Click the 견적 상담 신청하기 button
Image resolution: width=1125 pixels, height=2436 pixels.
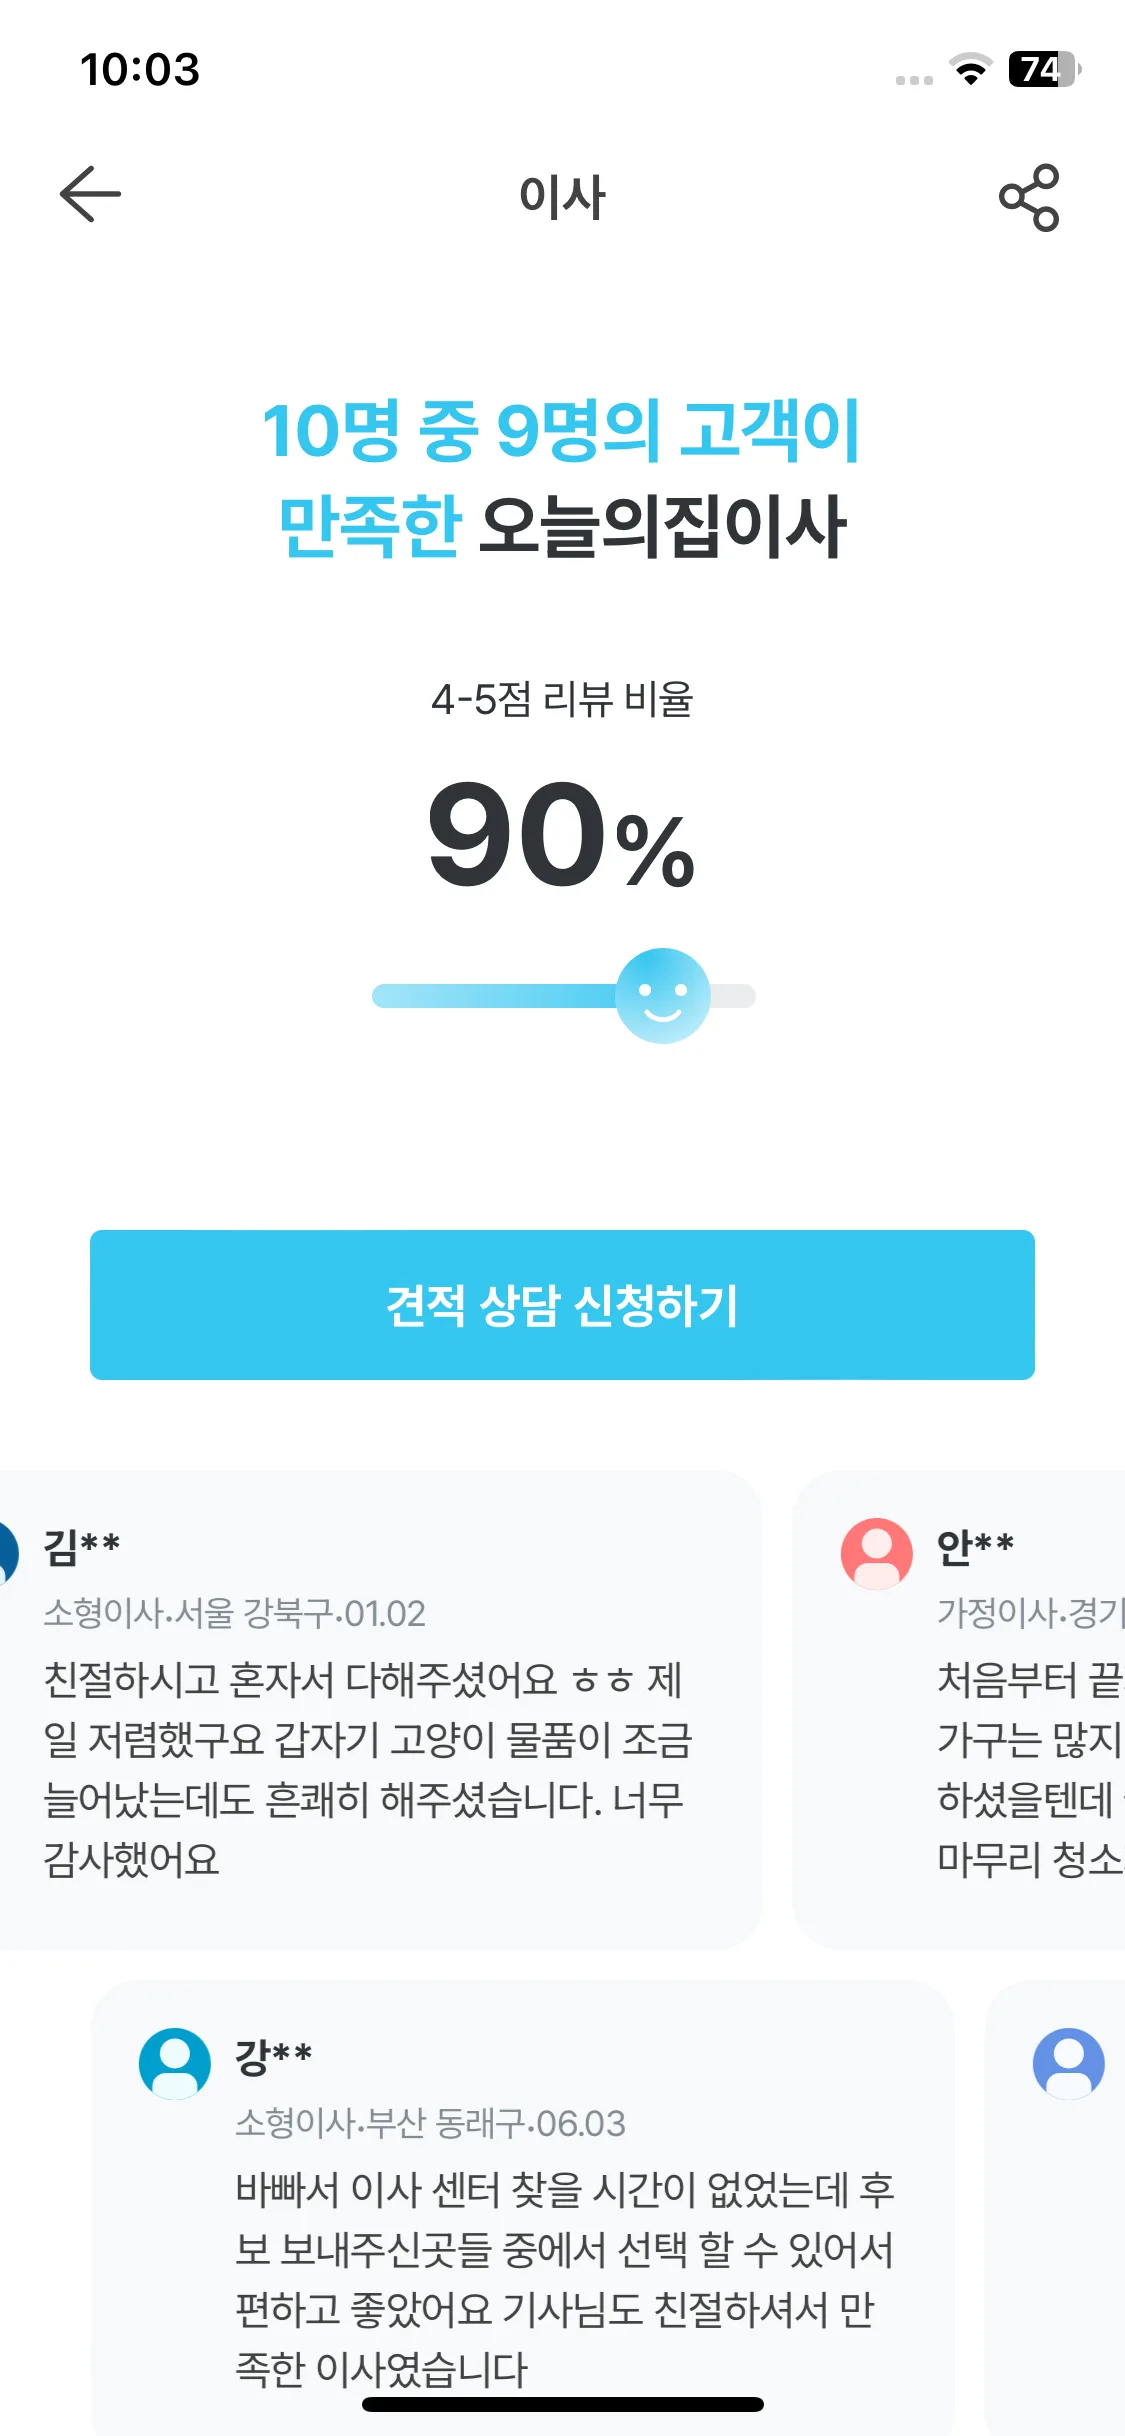tap(562, 1305)
